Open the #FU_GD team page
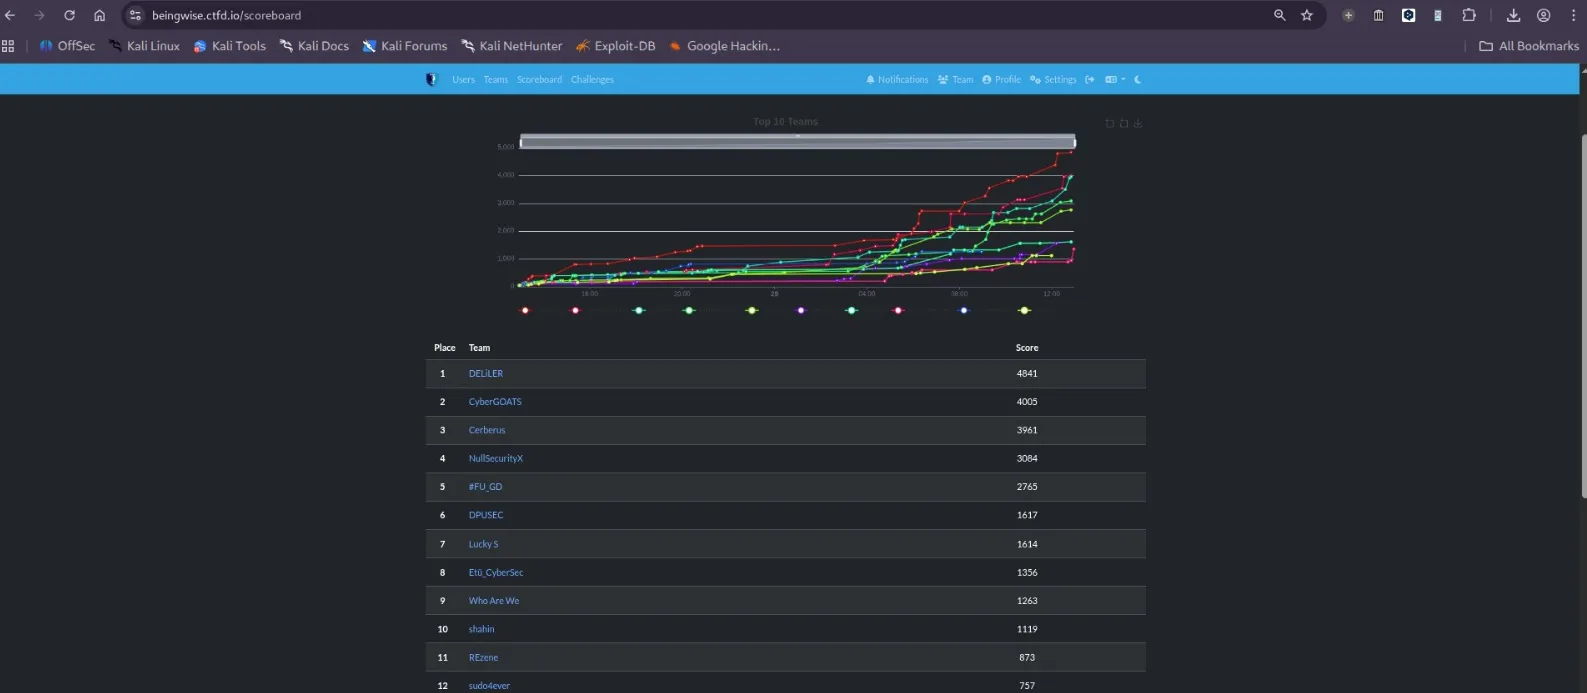This screenshot has height=693, width=1587. 485,486
